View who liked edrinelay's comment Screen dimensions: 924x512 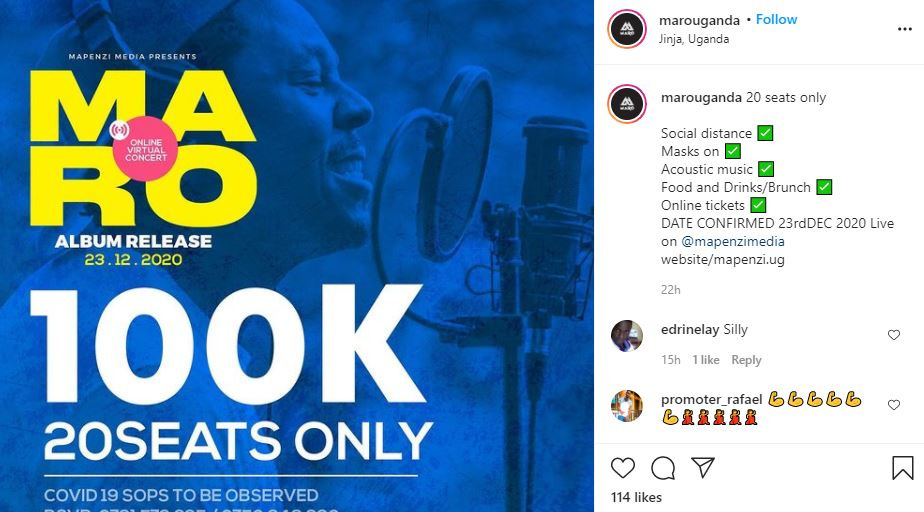pos(705,360)
